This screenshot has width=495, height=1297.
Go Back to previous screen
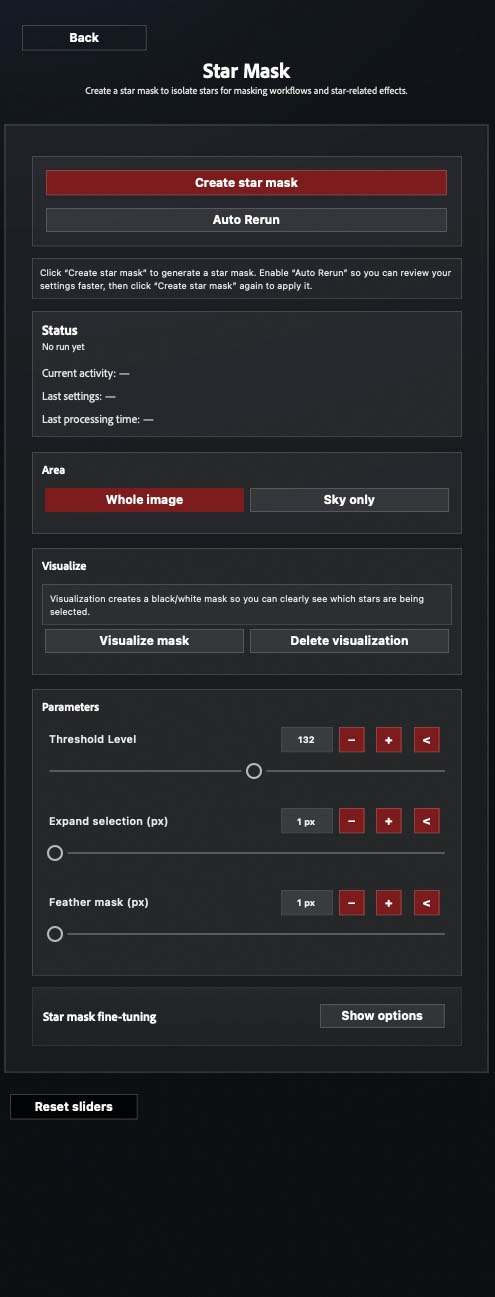click(x=84, y=38)
